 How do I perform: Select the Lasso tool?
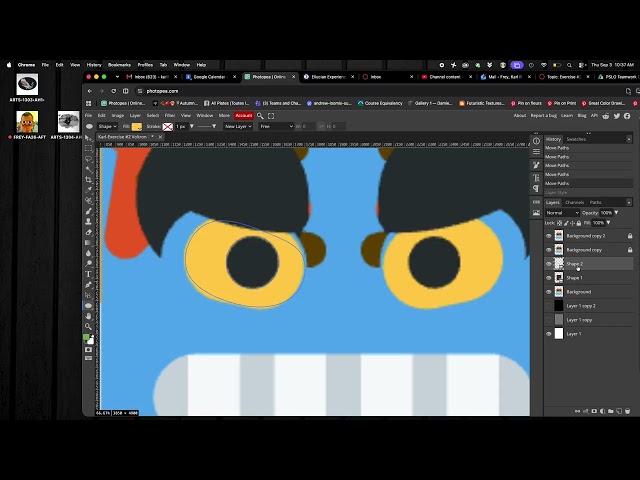click(x=88, y=159)
